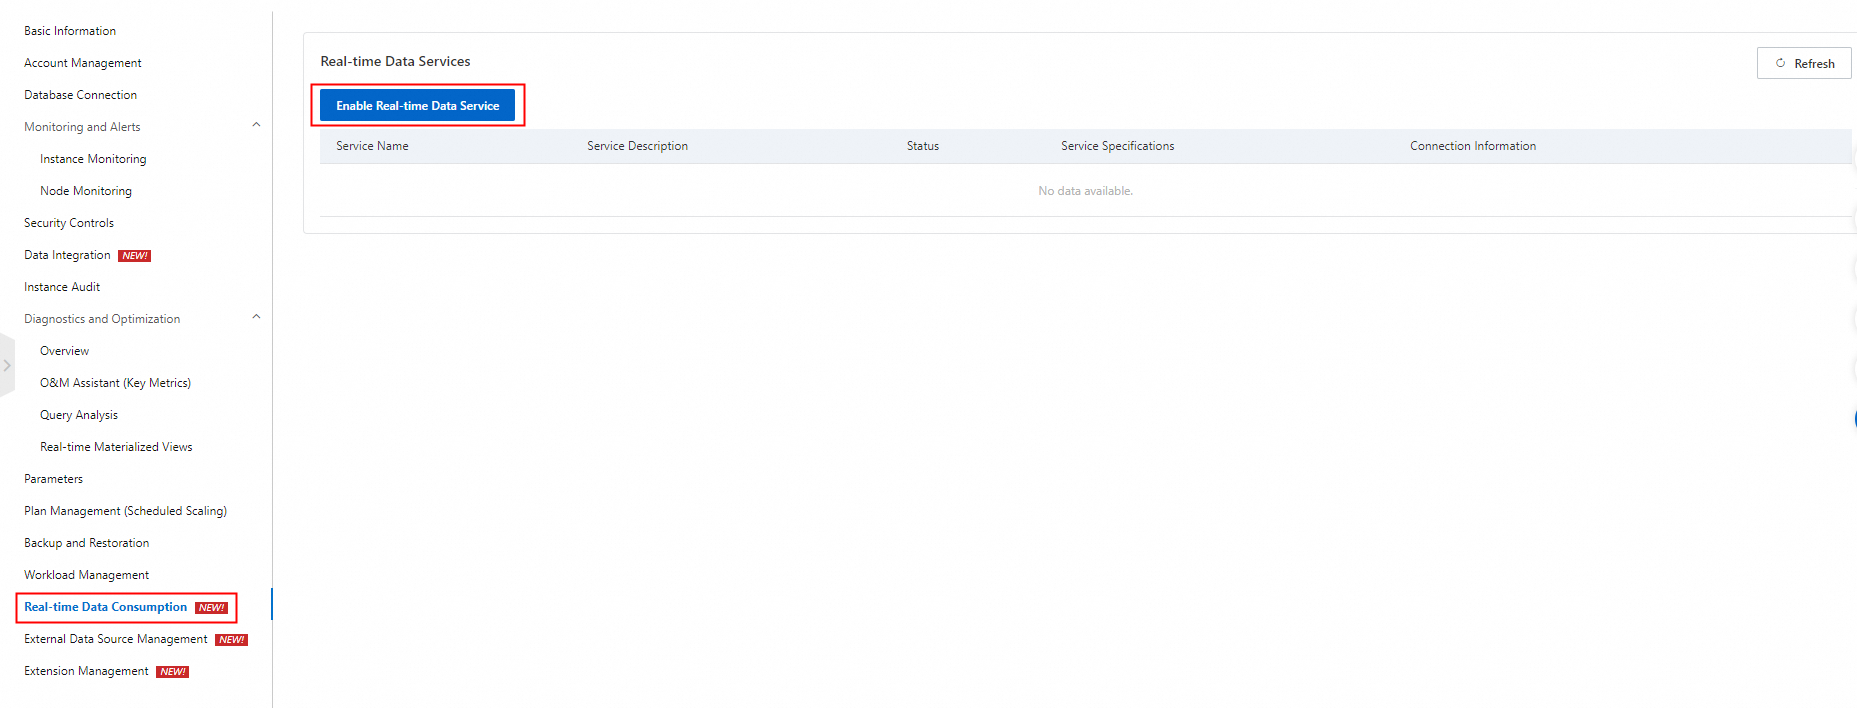This screenshot has height=708, width=1857.
Task: Open Database Connection section
Action: tap(80, 95)
